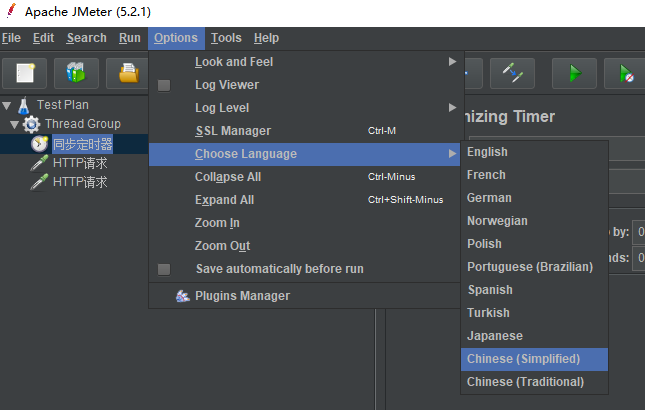This screenshot has height=410, width=645.
Task: Select the Test Plan flask icon
Action: (x=23, y=104)
